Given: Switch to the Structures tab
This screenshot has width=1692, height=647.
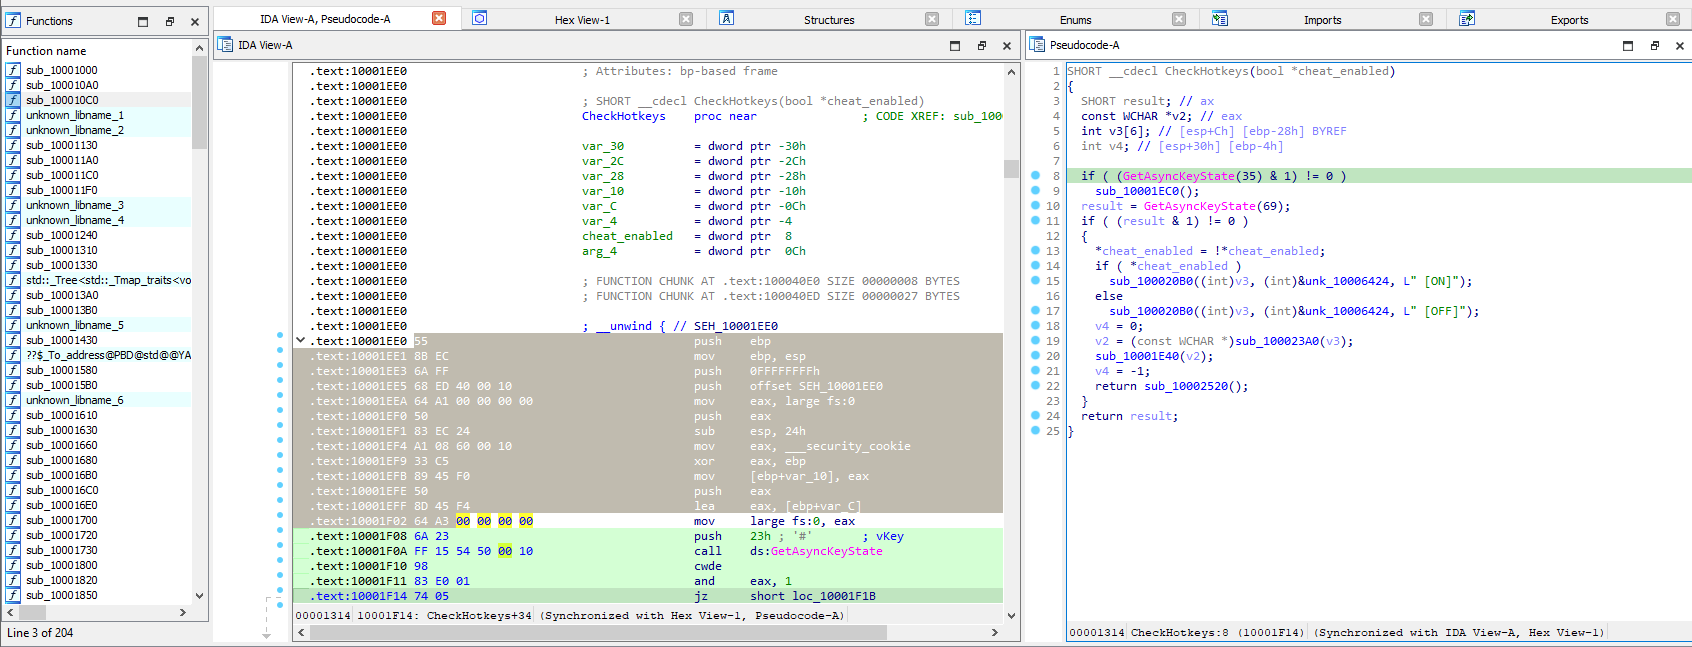Looking at the screenshot, I should click(x=829, y=20).
